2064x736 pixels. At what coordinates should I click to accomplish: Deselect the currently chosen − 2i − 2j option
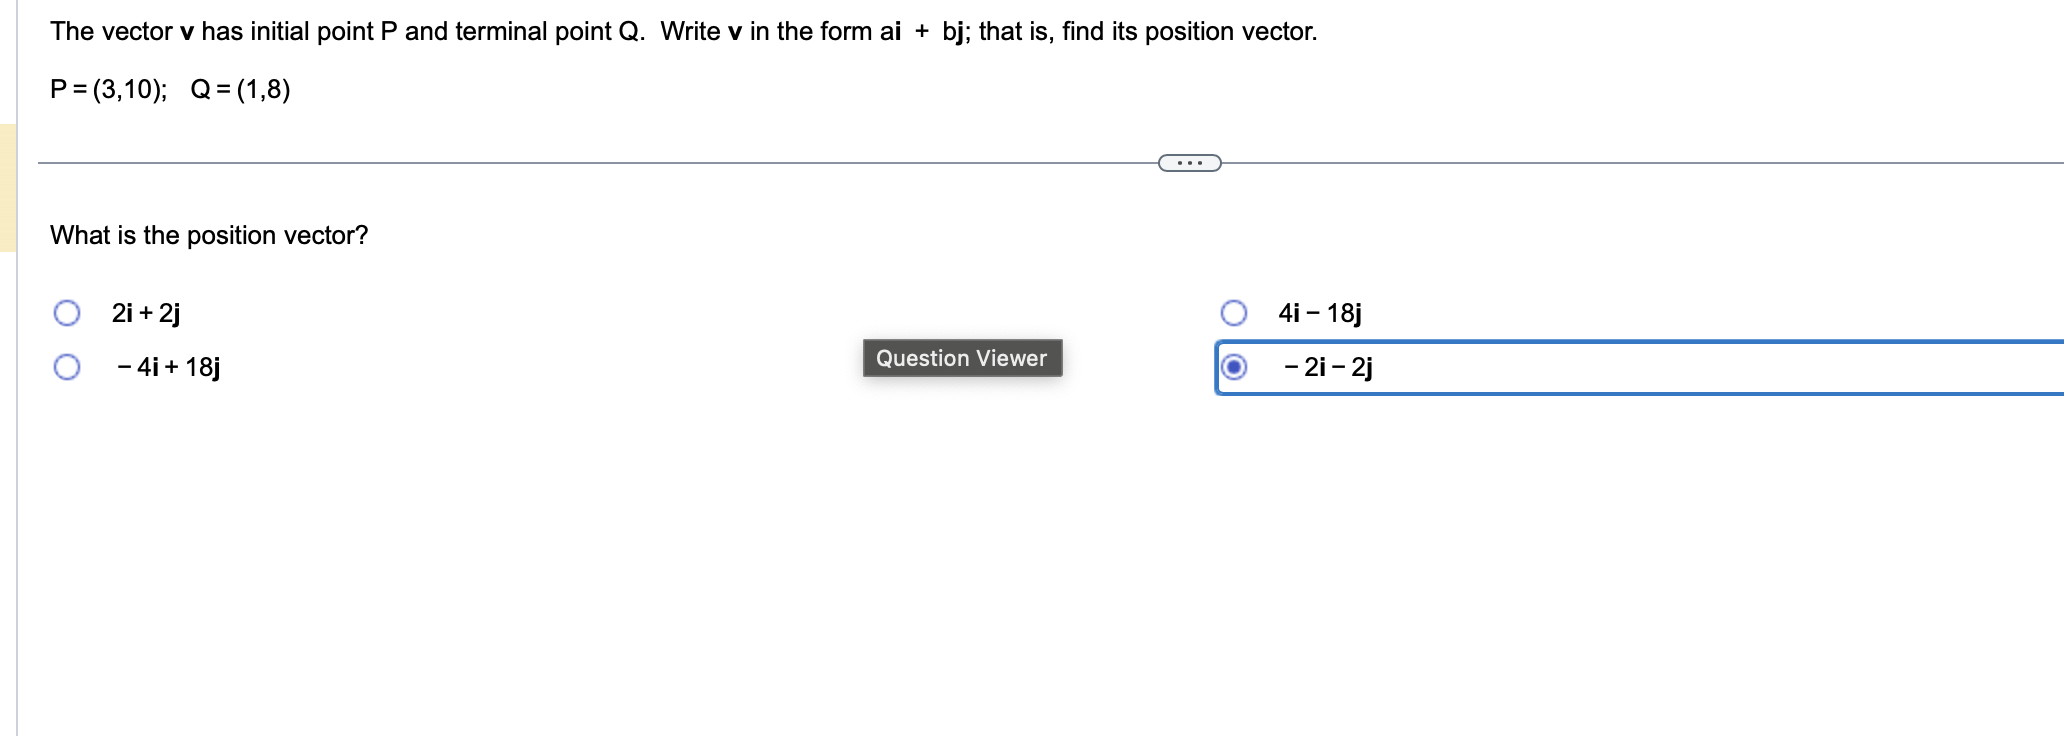[x=1235, y=367]
